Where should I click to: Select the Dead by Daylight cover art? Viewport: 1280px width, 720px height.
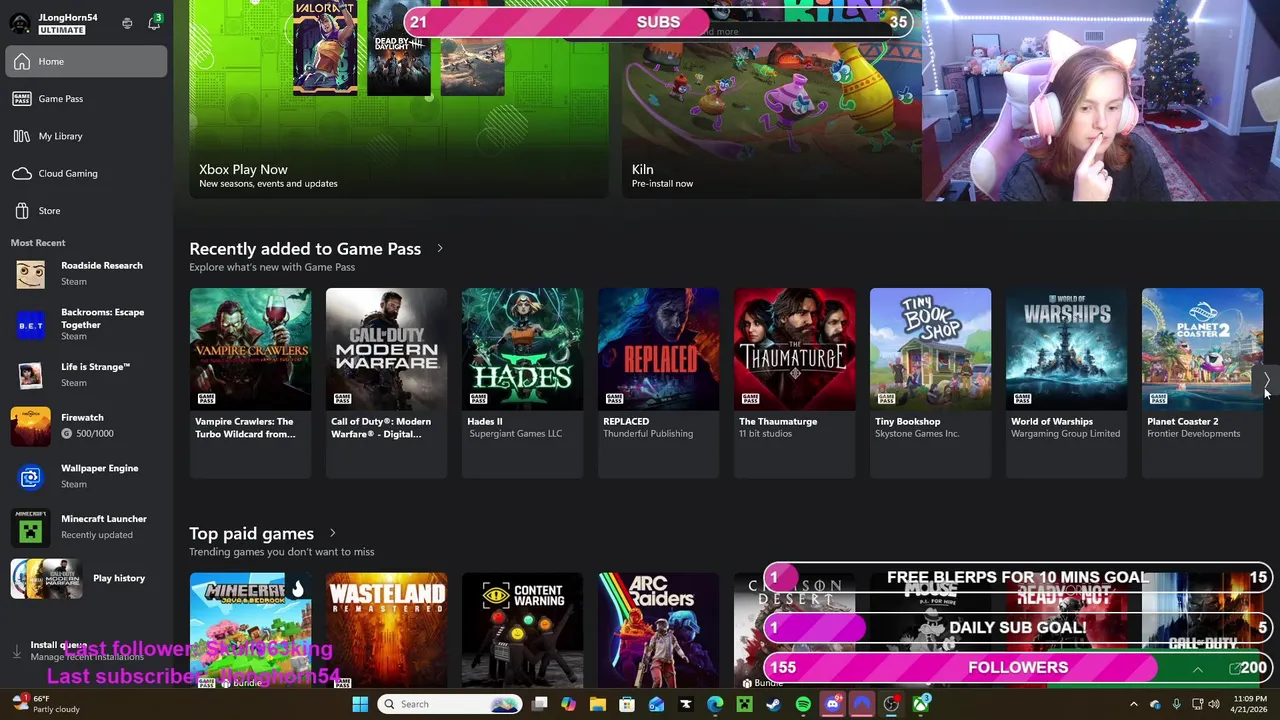pos(399,47)
